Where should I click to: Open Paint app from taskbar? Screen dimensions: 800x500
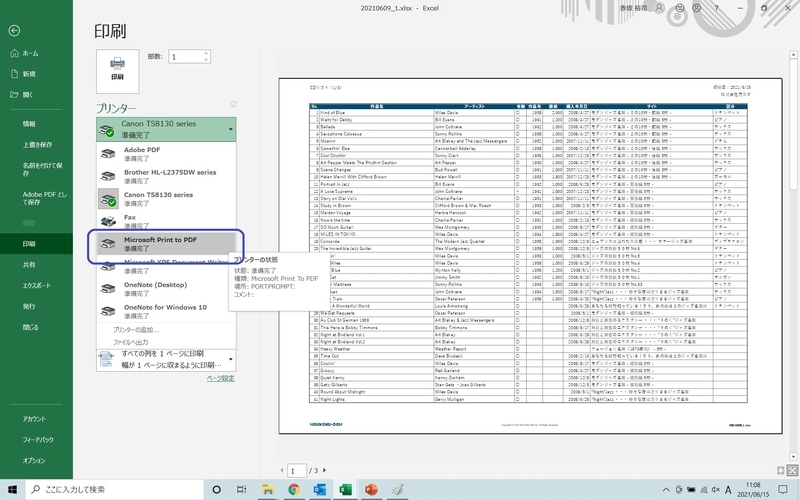[x=397, y=489]
